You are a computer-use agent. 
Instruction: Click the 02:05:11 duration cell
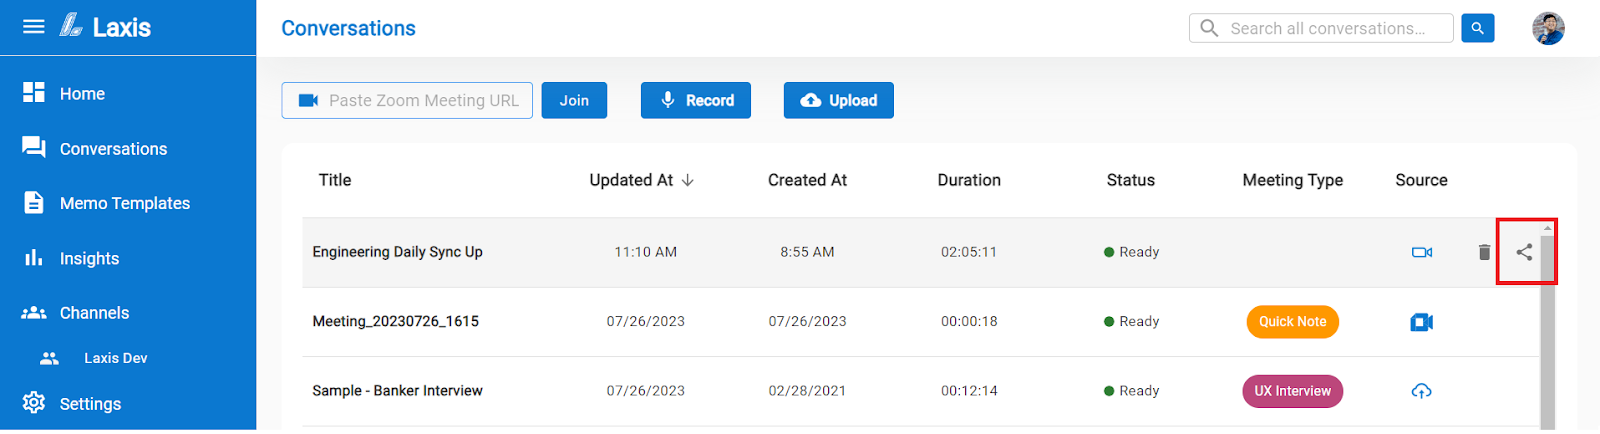click(969, 252)
